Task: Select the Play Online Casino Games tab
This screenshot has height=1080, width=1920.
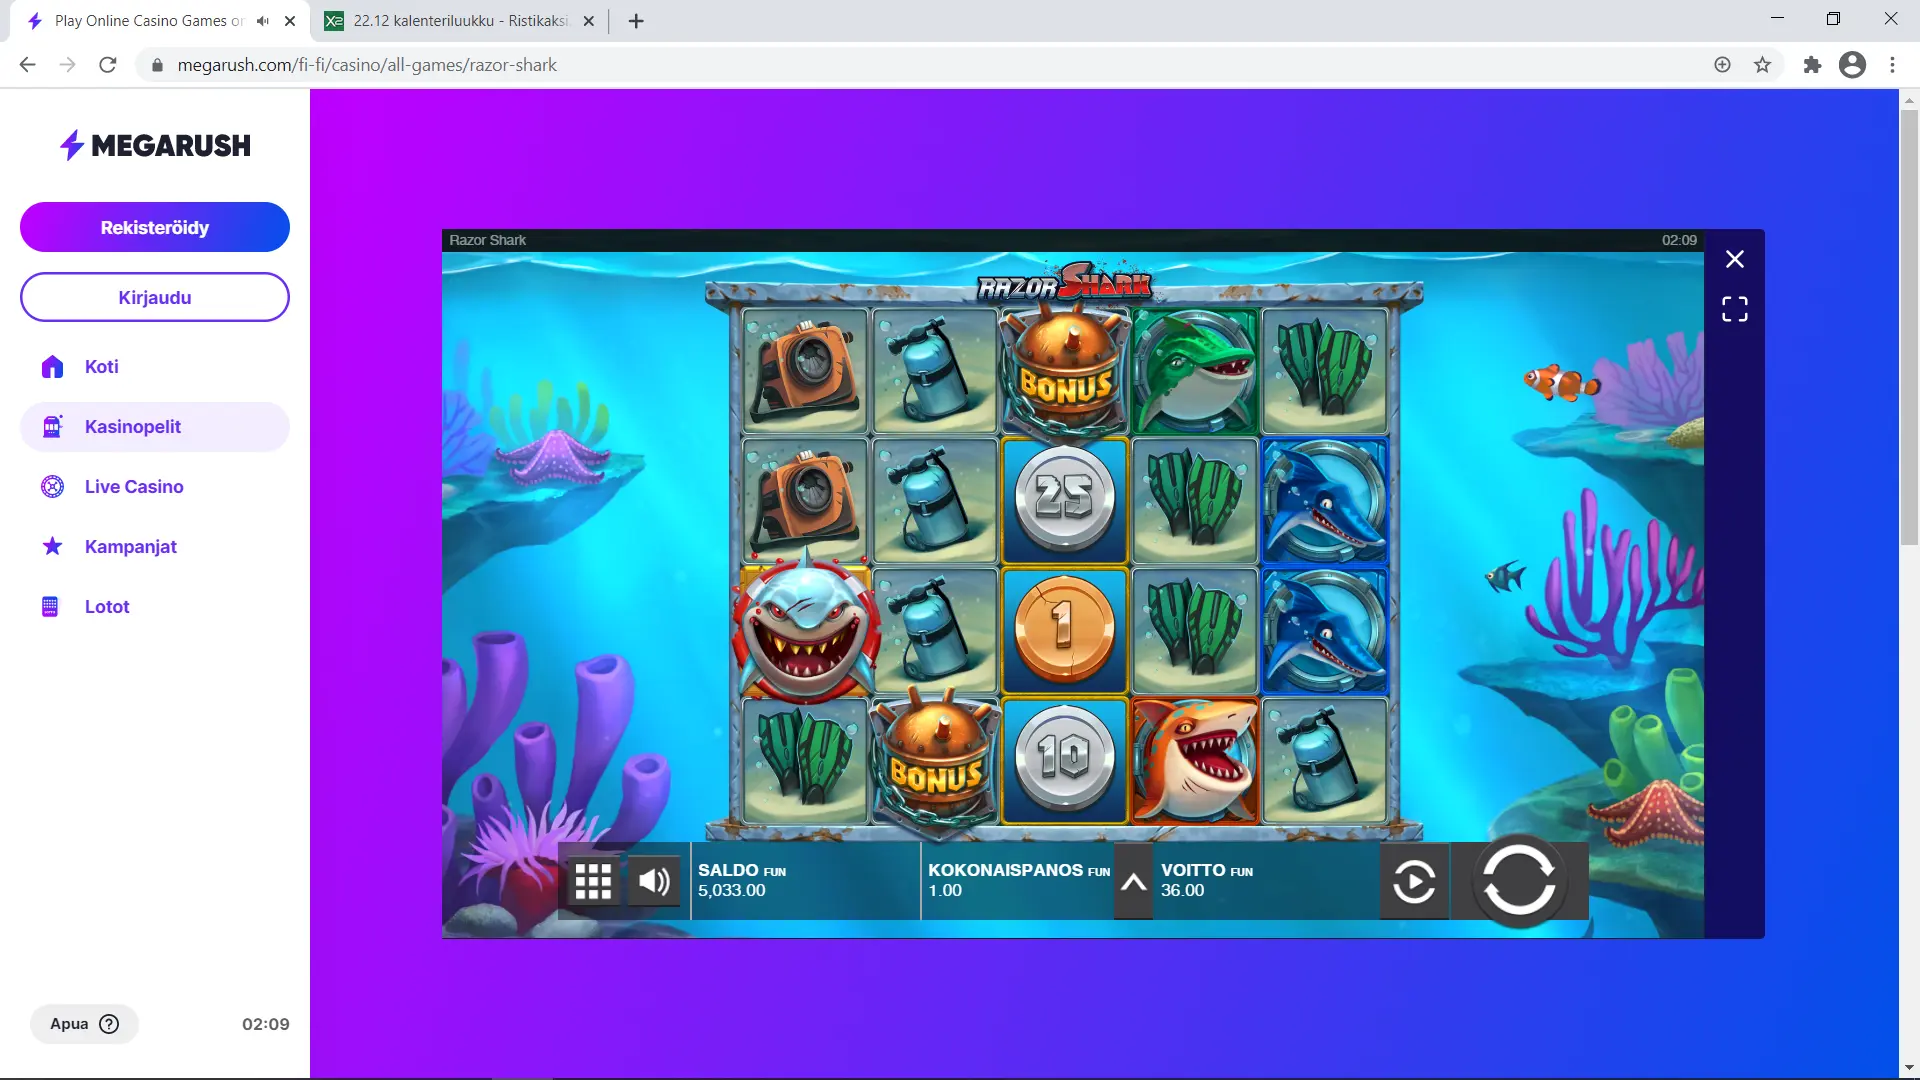Action: (x=150, y=21)
